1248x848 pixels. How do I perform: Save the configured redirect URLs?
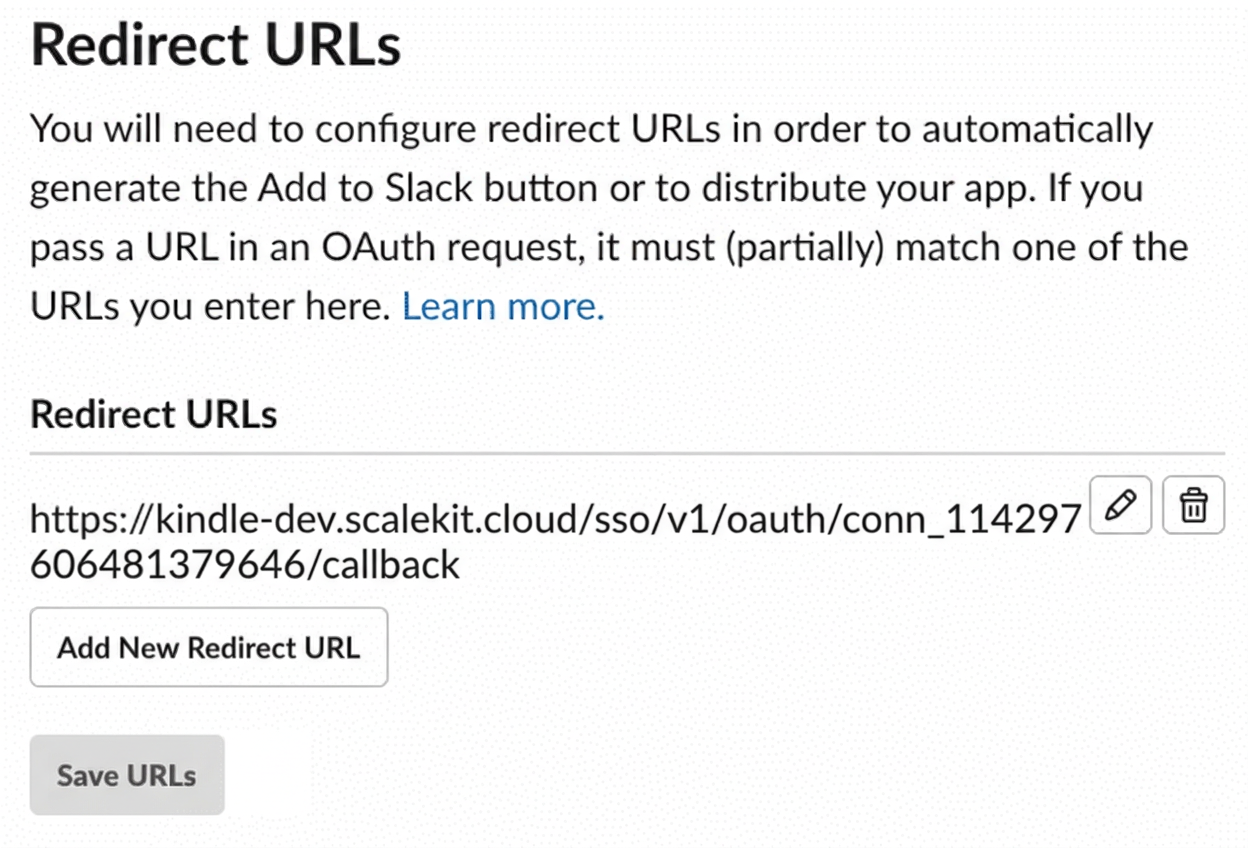coord(126,775)
